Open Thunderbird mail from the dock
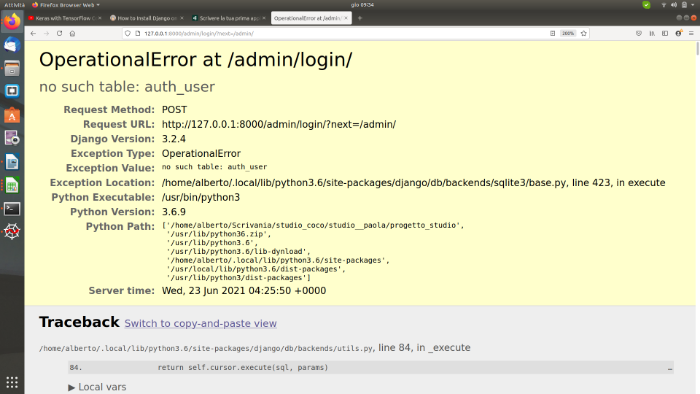700x394 pixels. (x=12, y=45)
